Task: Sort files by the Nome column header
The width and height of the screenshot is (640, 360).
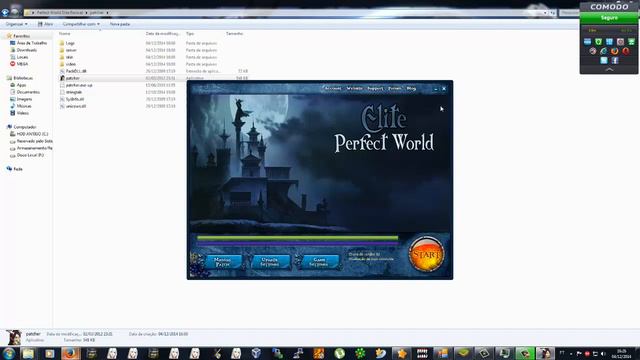Action: (x=64, y=33)
